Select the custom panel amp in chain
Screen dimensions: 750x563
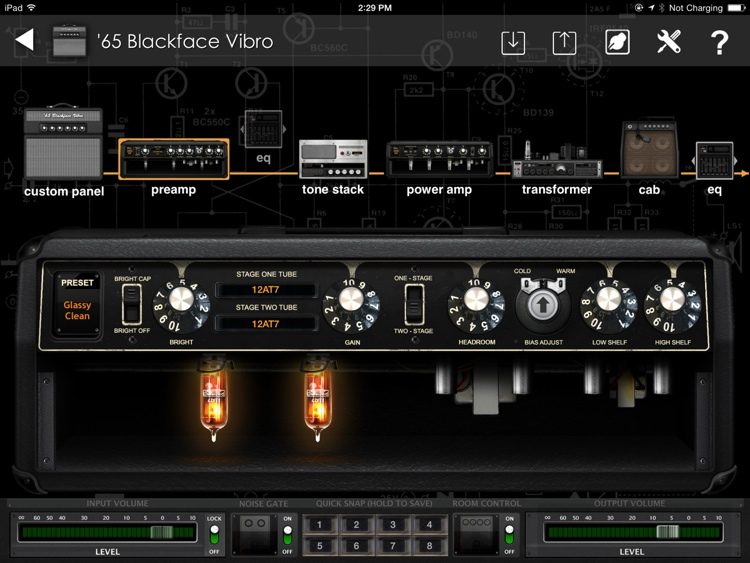[x=63, y=143]
